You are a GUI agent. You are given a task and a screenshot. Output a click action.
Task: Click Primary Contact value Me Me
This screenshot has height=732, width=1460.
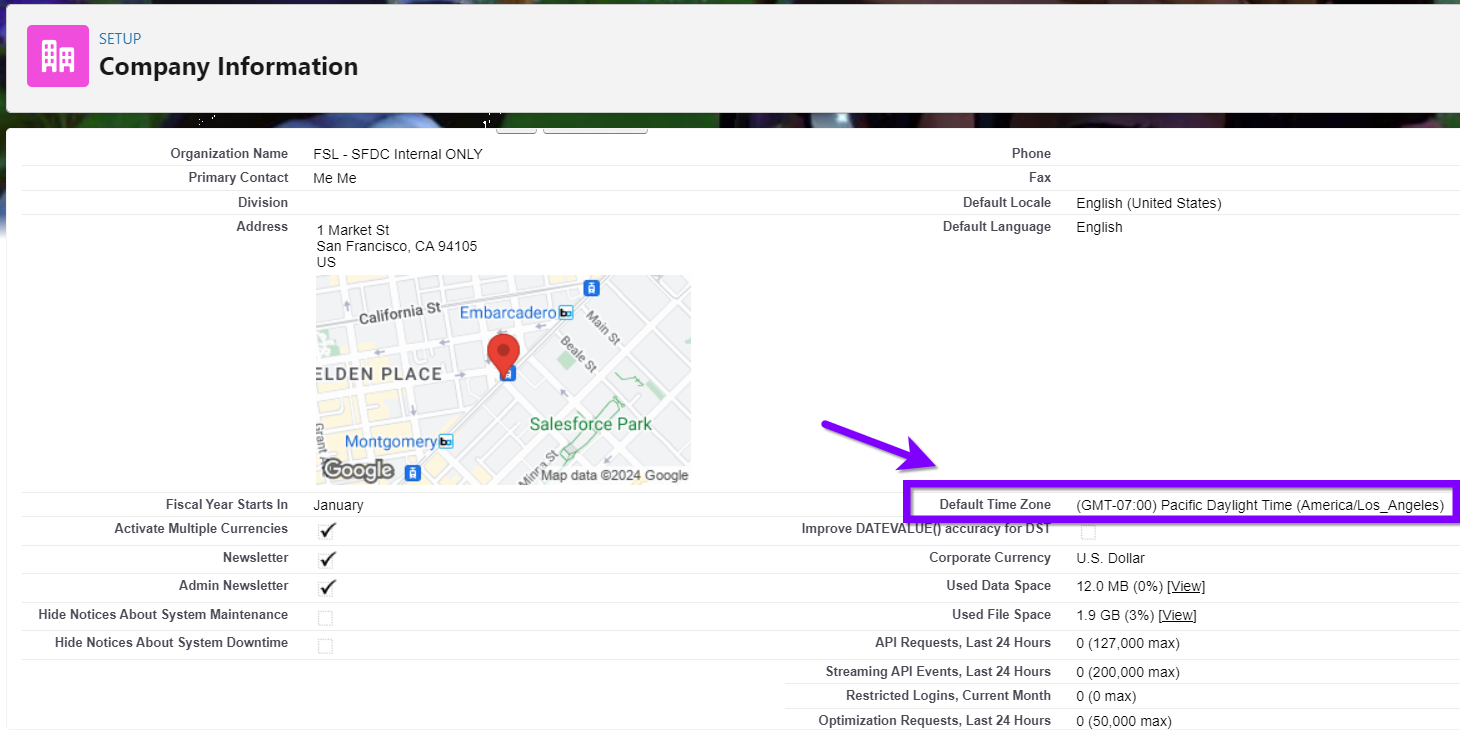pos(335,178)
